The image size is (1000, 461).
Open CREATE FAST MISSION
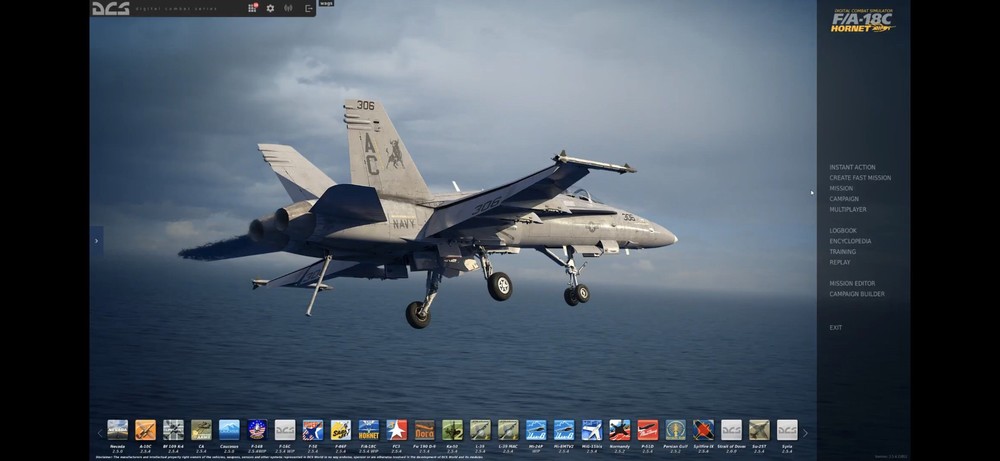click(x=860, y=178)
